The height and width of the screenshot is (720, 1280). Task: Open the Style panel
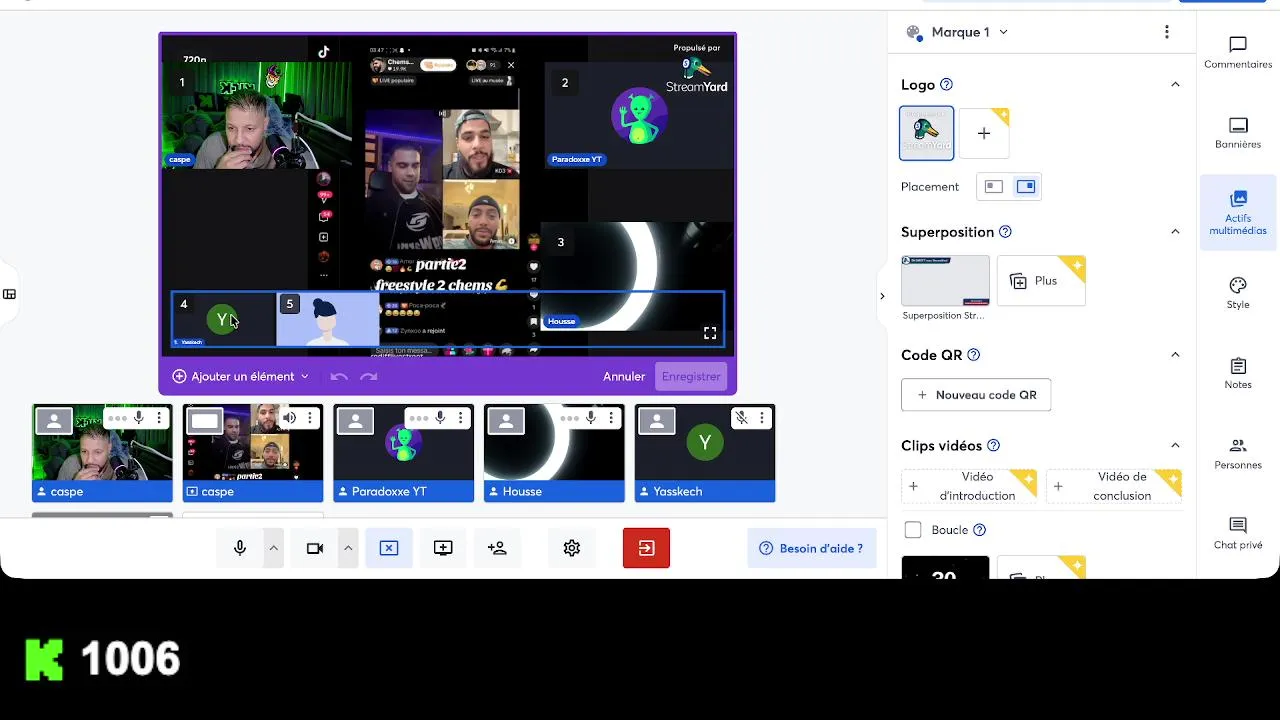[x=1238, y=293]
